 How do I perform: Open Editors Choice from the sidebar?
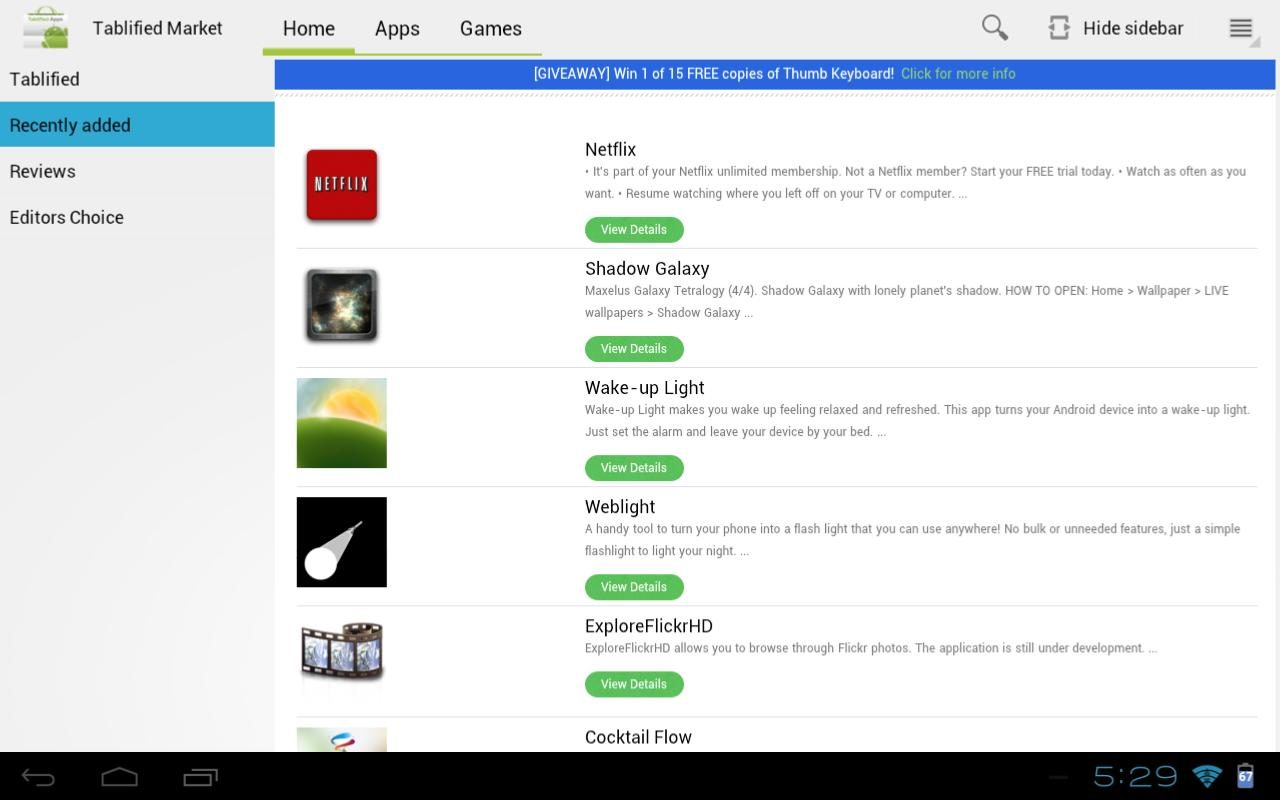66,217
